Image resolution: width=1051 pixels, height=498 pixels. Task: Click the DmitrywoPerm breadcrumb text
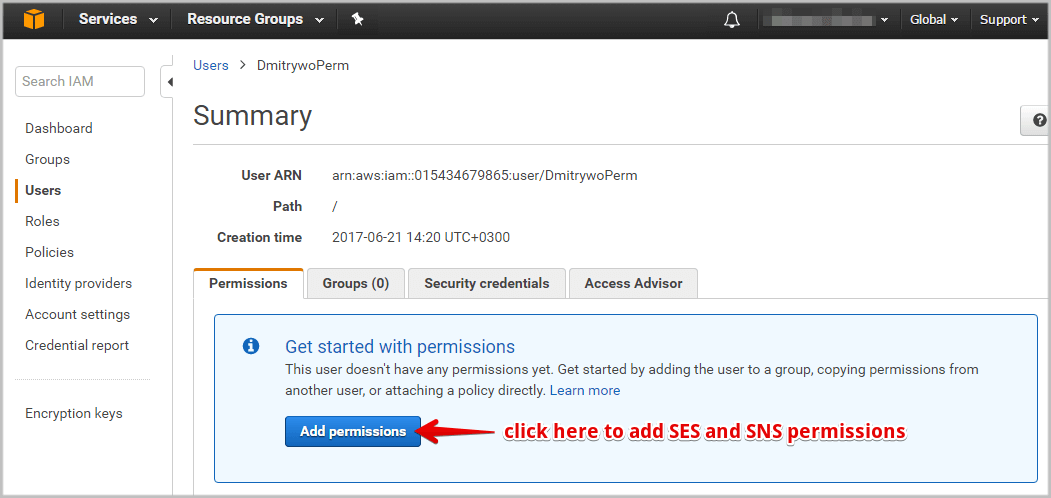point(303,66)
